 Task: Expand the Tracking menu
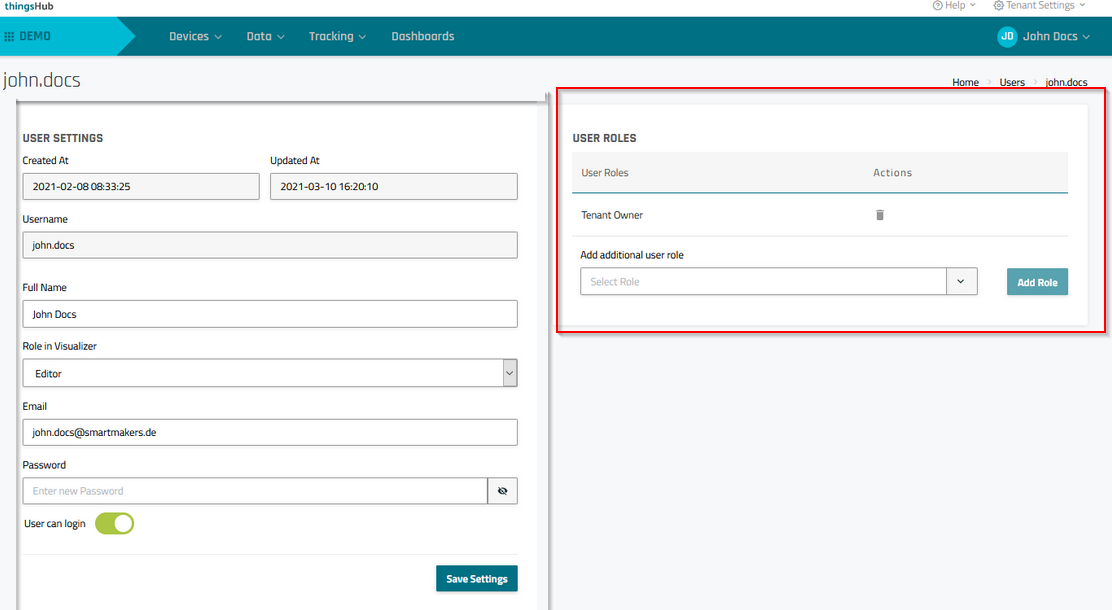(x=337, y=36)
